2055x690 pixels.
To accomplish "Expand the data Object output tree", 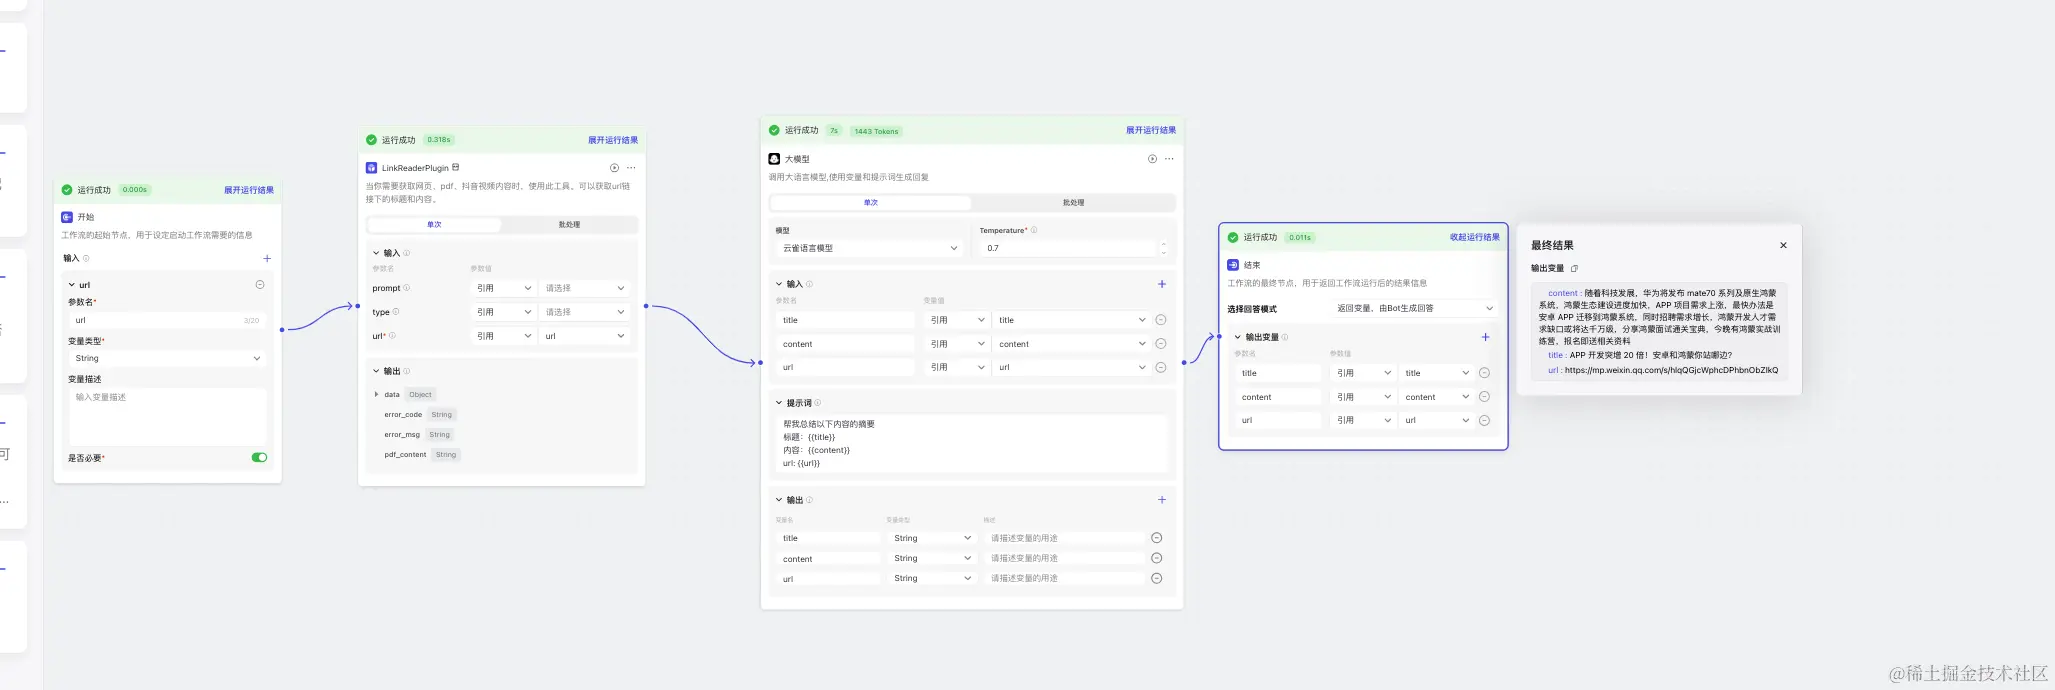I will click(376, 395).
